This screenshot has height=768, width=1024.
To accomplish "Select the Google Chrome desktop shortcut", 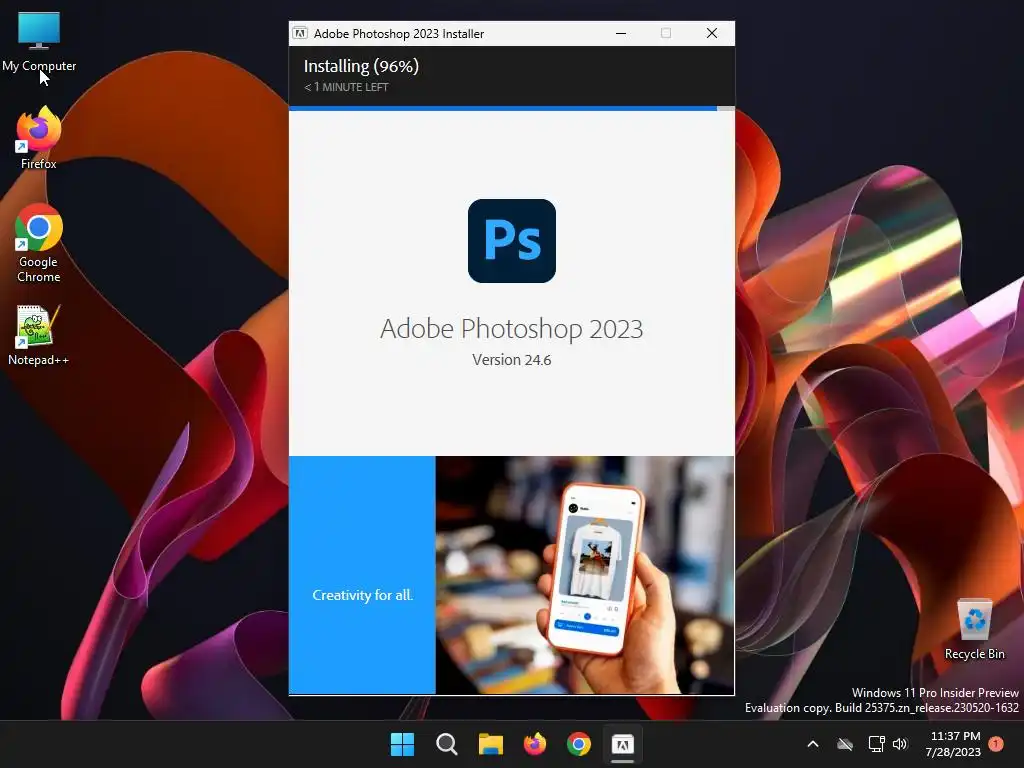I will (39, 243).
